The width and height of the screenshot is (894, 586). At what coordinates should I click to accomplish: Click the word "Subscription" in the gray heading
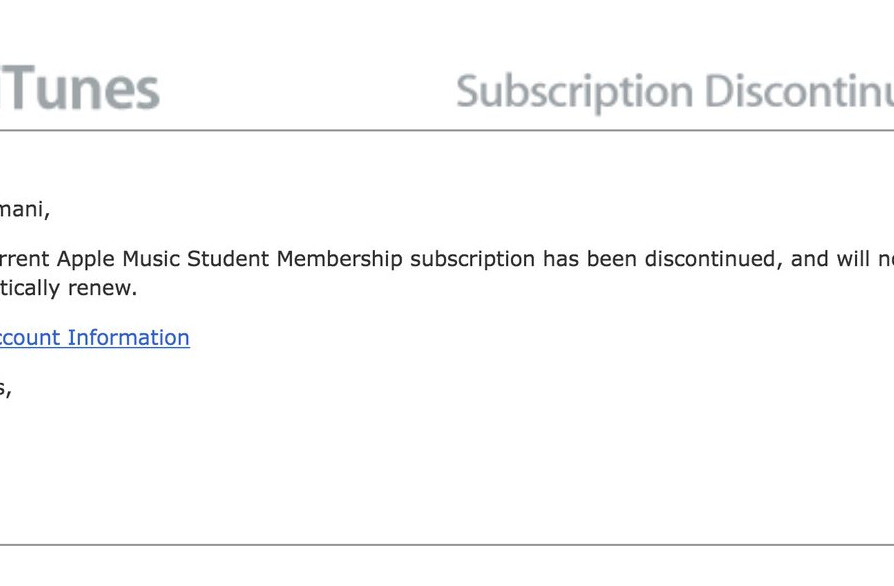[x=575, y=91]
